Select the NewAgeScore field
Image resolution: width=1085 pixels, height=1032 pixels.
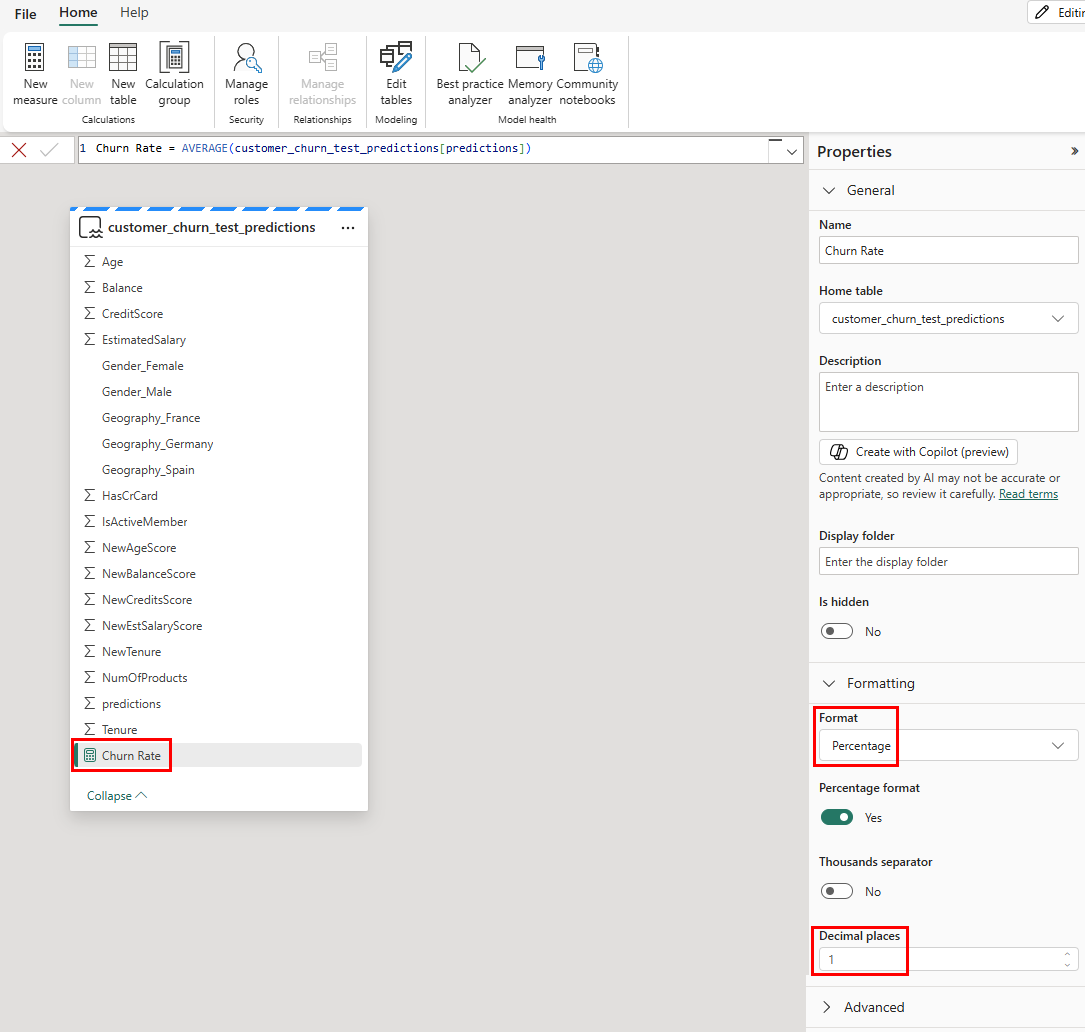(x=139, y=547)
